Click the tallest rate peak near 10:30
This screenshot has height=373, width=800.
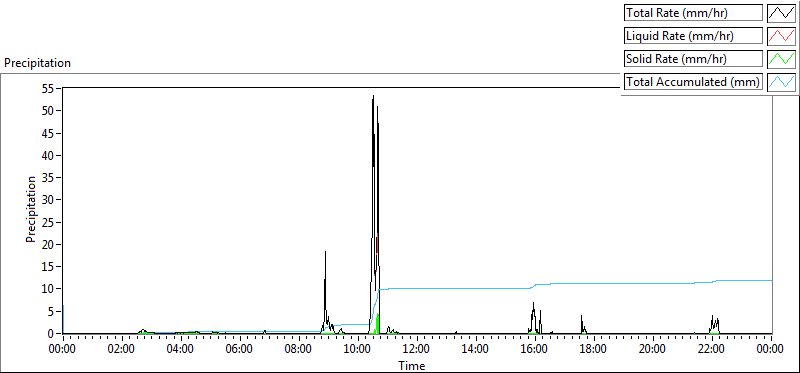[373, 96]
